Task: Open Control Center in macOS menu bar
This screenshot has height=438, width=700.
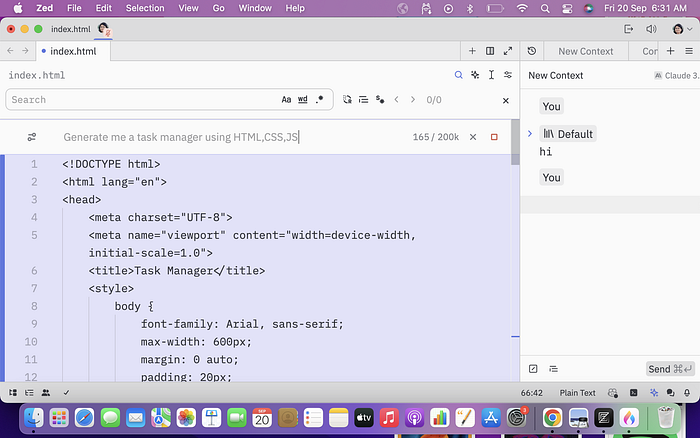Action: point(567,8)
